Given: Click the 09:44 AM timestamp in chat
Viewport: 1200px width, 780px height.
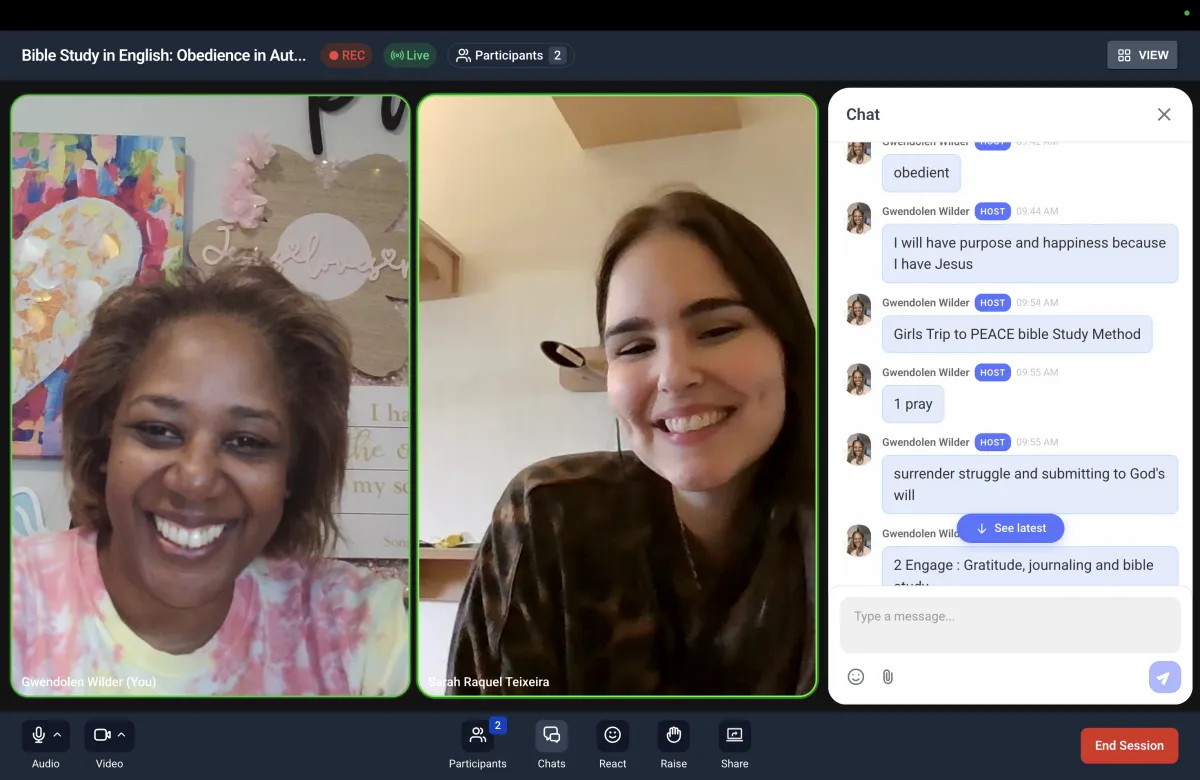Looking at the screenshot, I should point(1037,212).
